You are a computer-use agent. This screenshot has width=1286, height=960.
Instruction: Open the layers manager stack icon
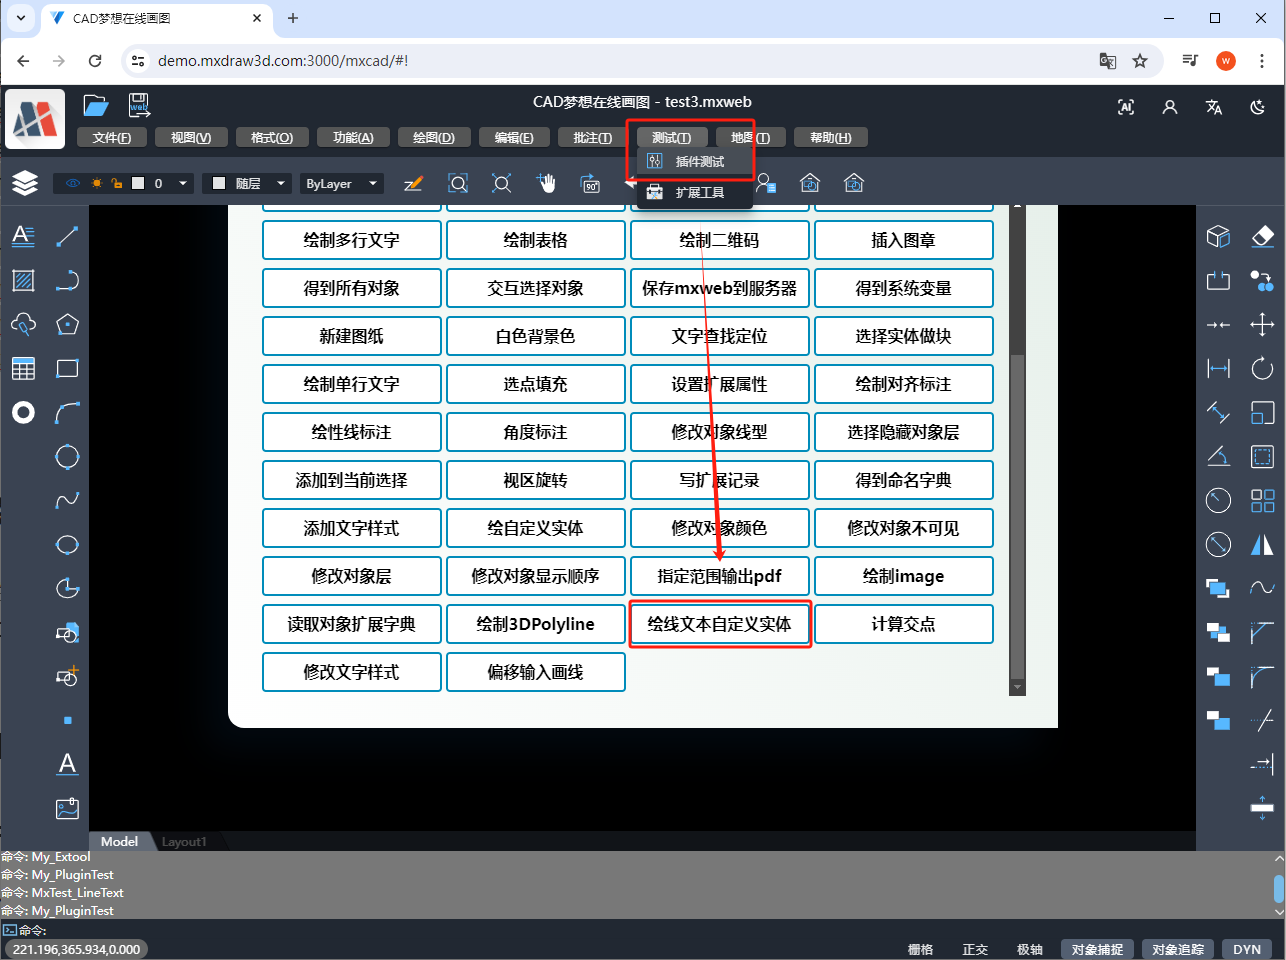(x=25, y=183)
